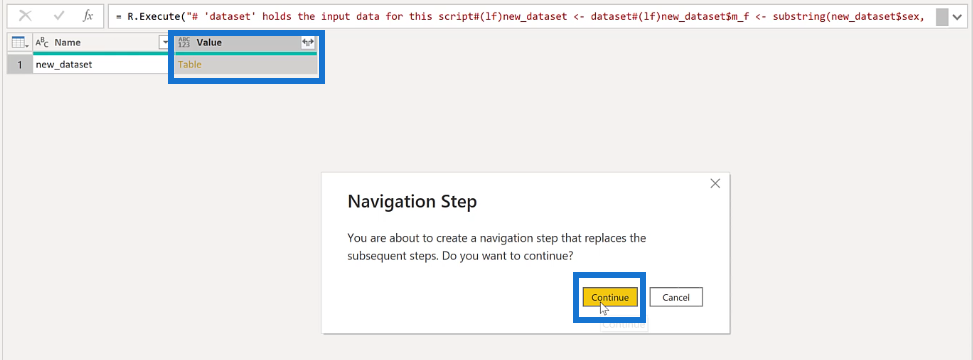Click inside the R.Execute formula bar

(x=521, y=17)
